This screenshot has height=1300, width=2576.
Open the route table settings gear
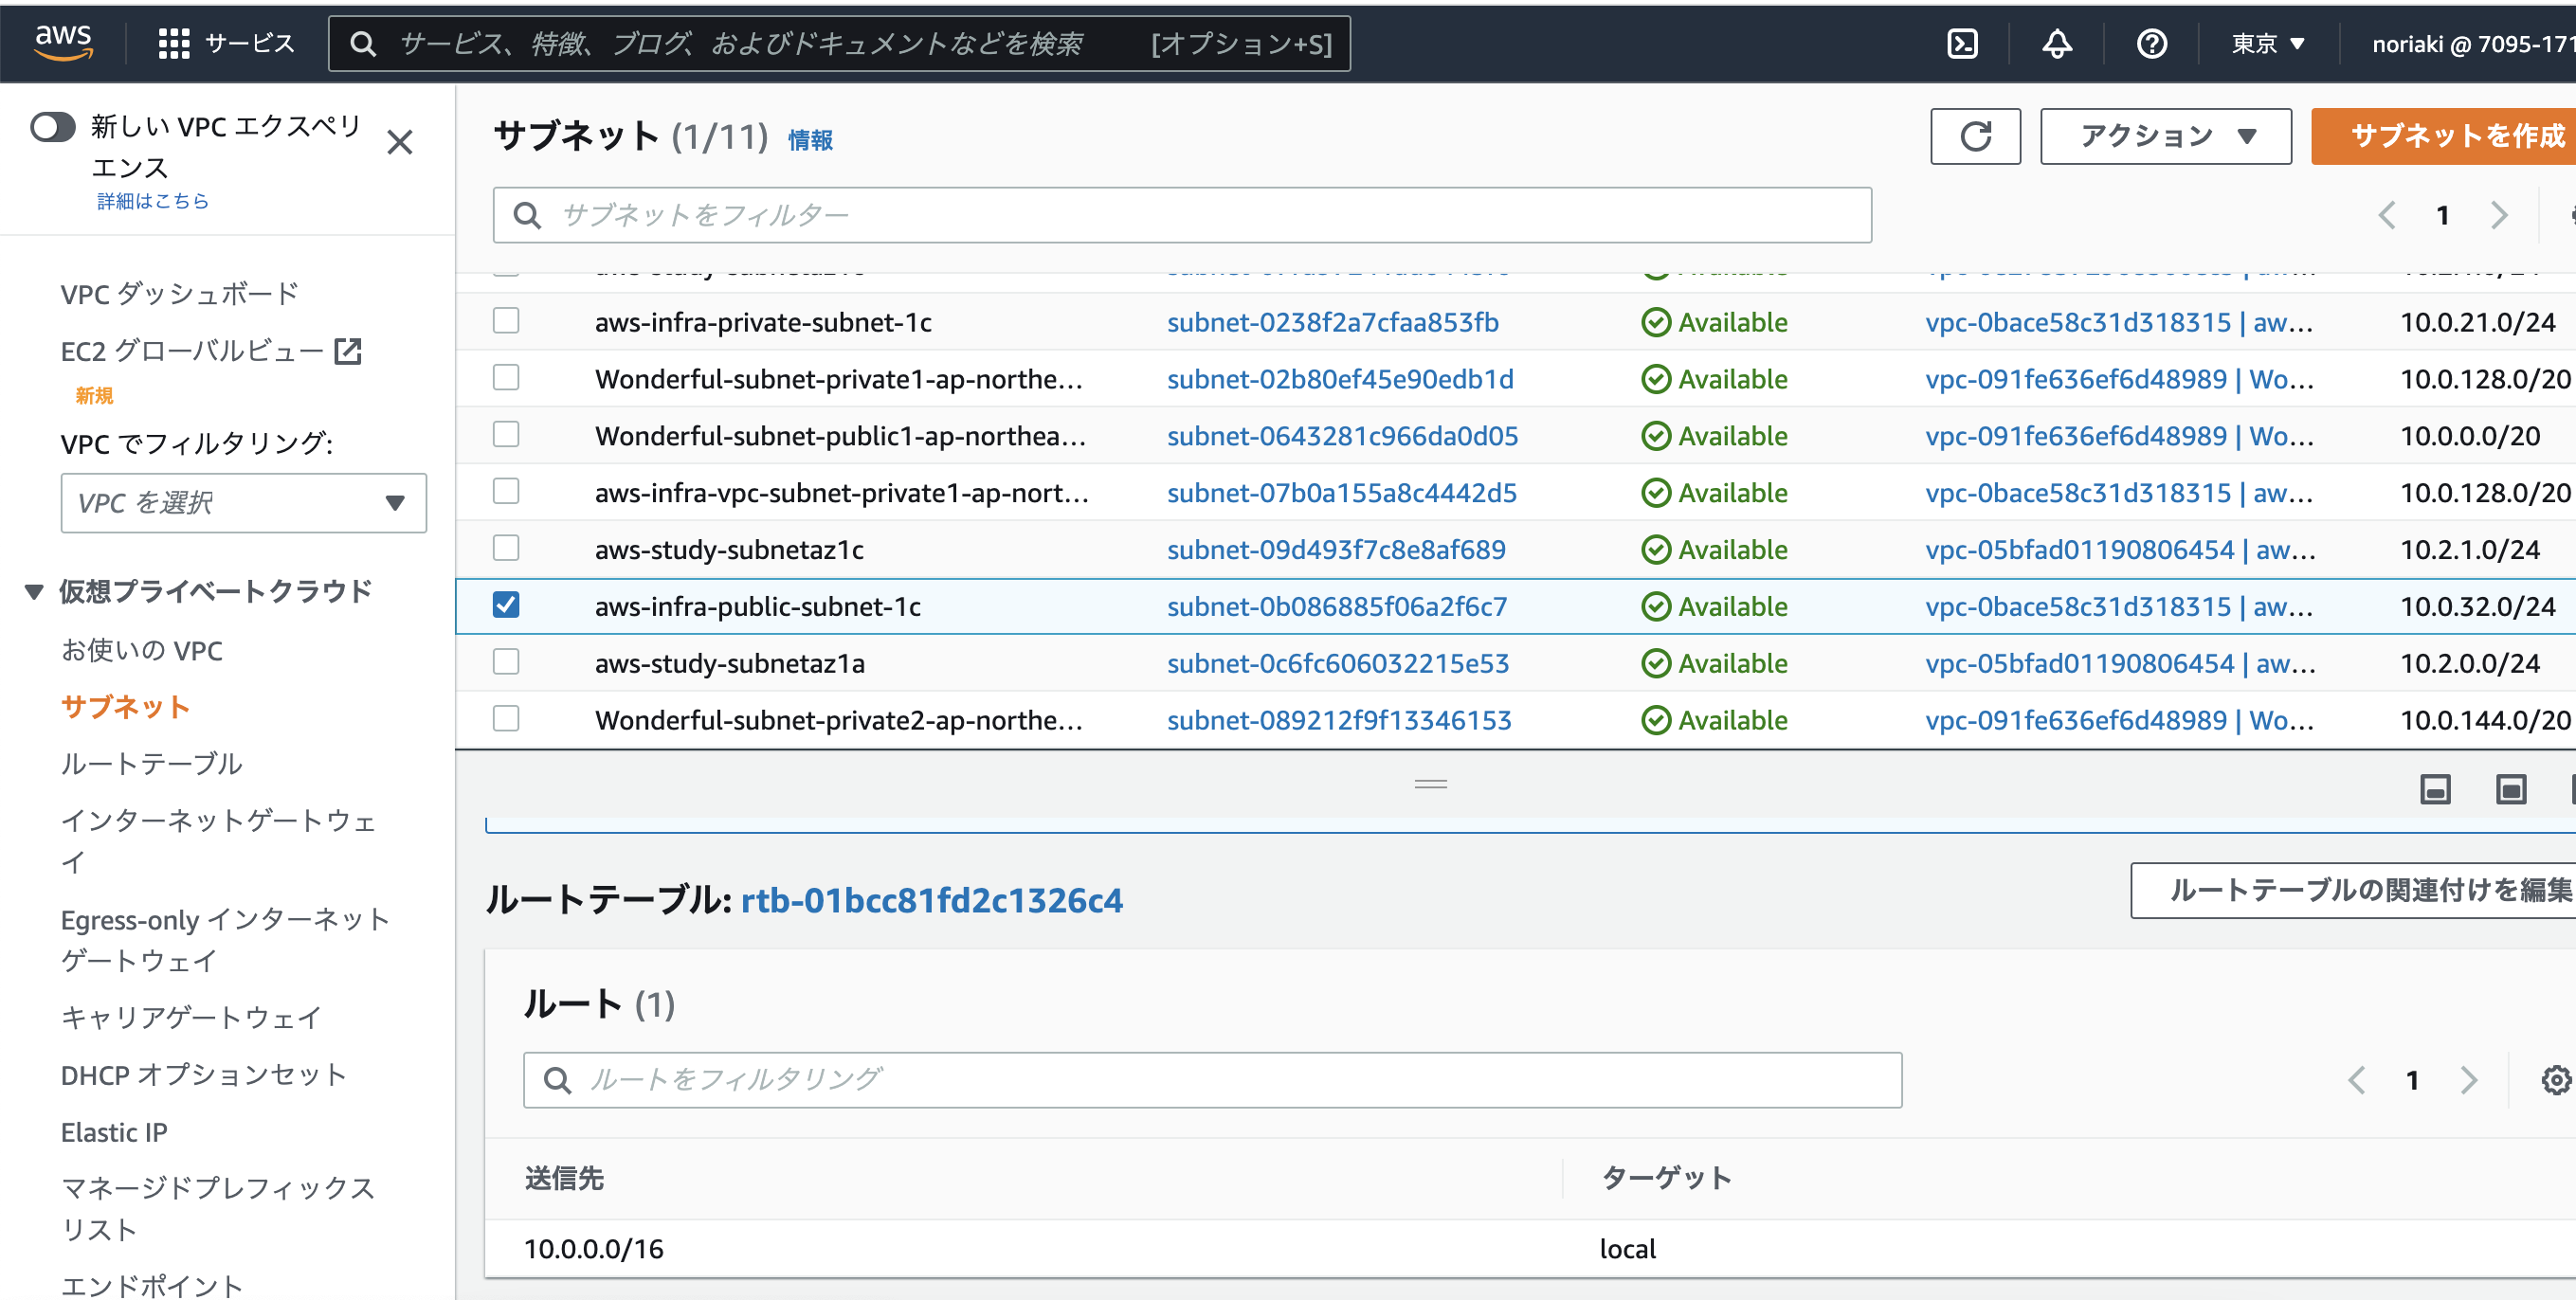[2554, 1080]
